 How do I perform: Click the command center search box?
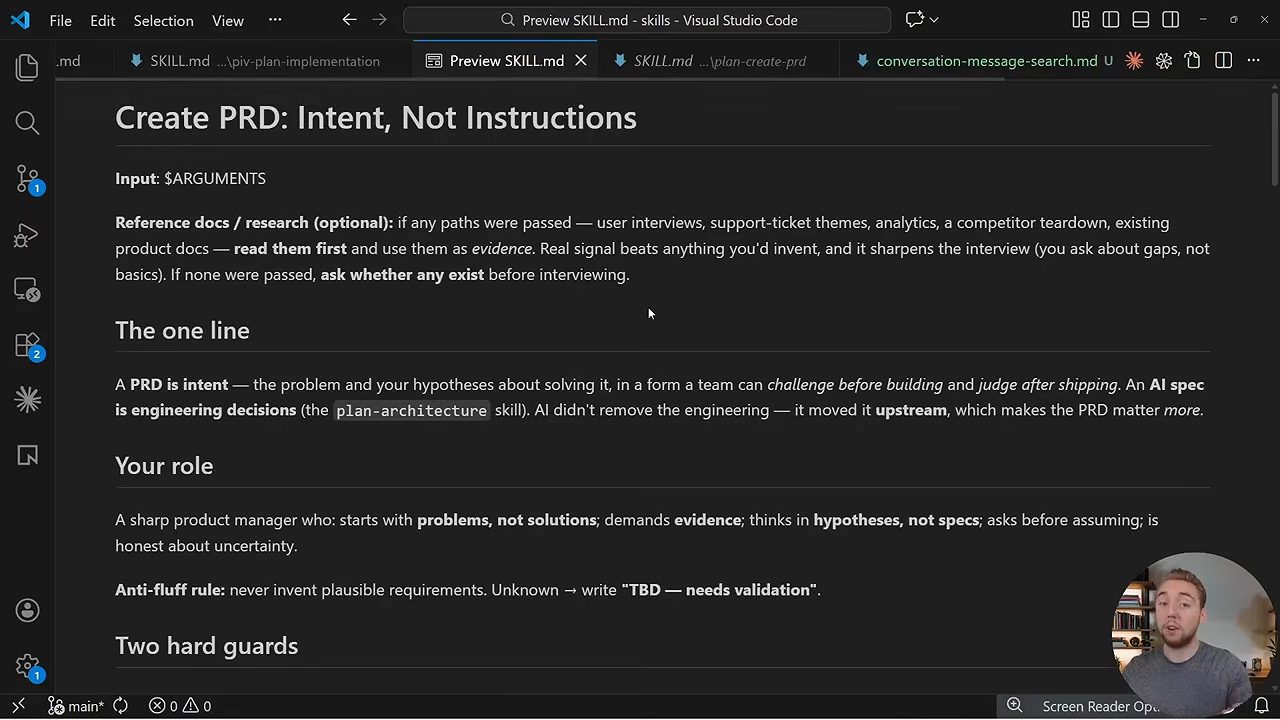coord(647,20)
